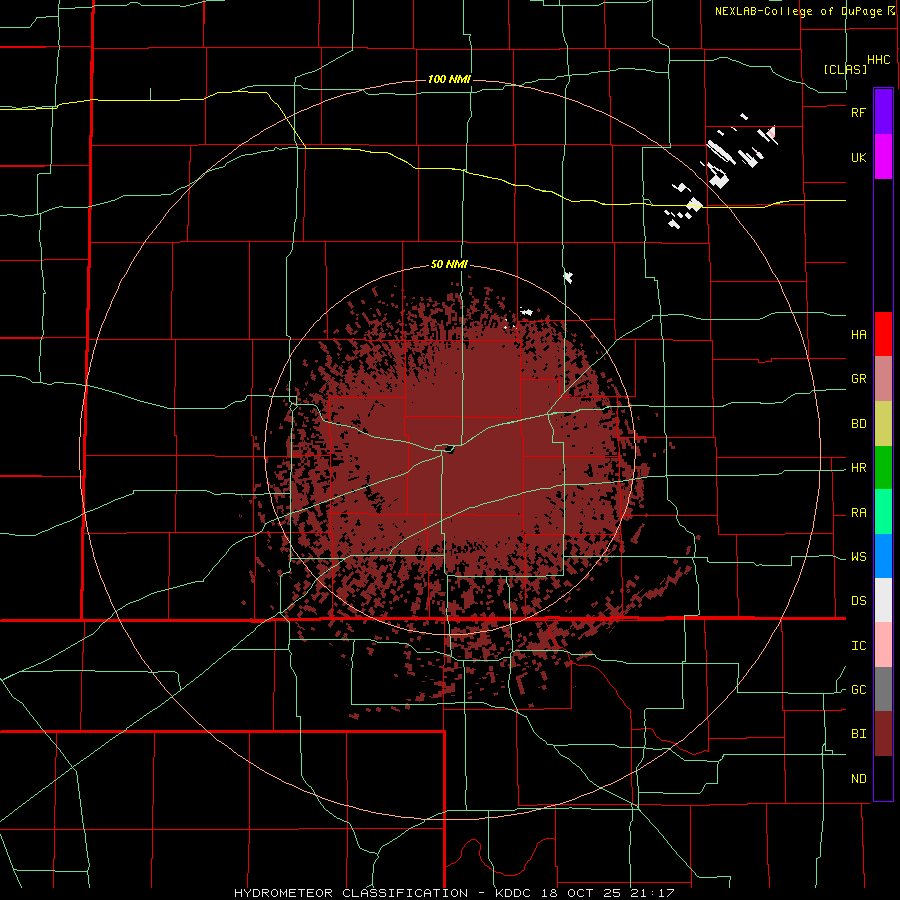Click the "HHC" product label
This screenshot has width=900, height=900.
[x=879, y=60]
